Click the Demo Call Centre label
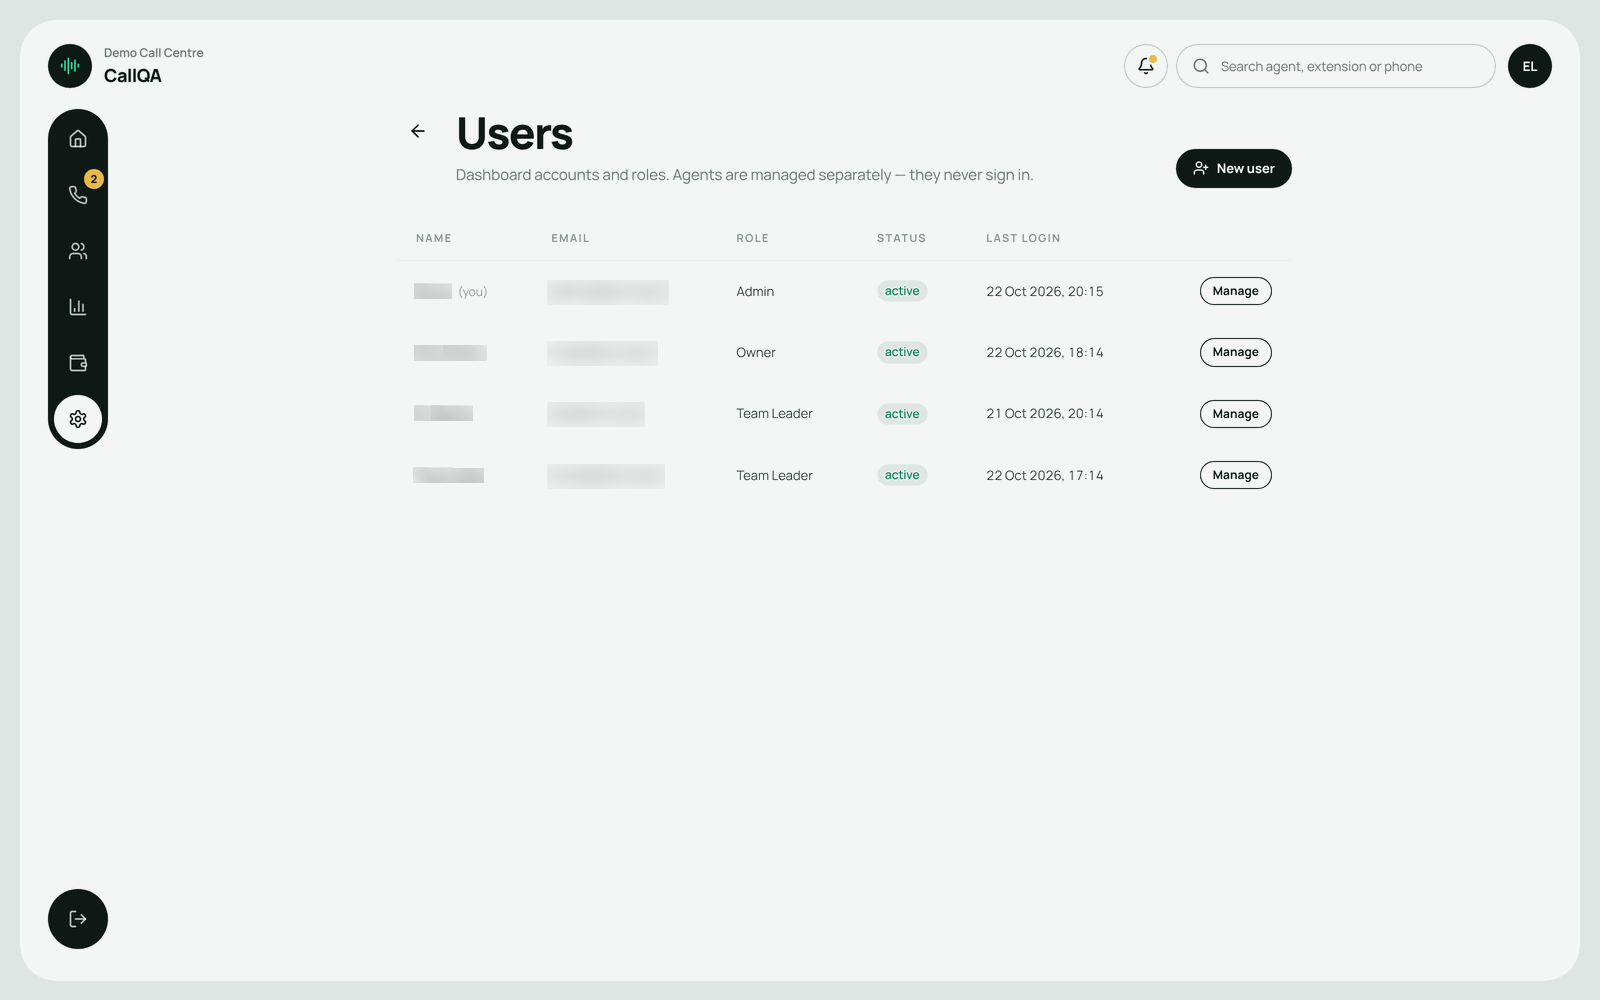This screenshot has width=1600, height=1000. coord(154,53)
